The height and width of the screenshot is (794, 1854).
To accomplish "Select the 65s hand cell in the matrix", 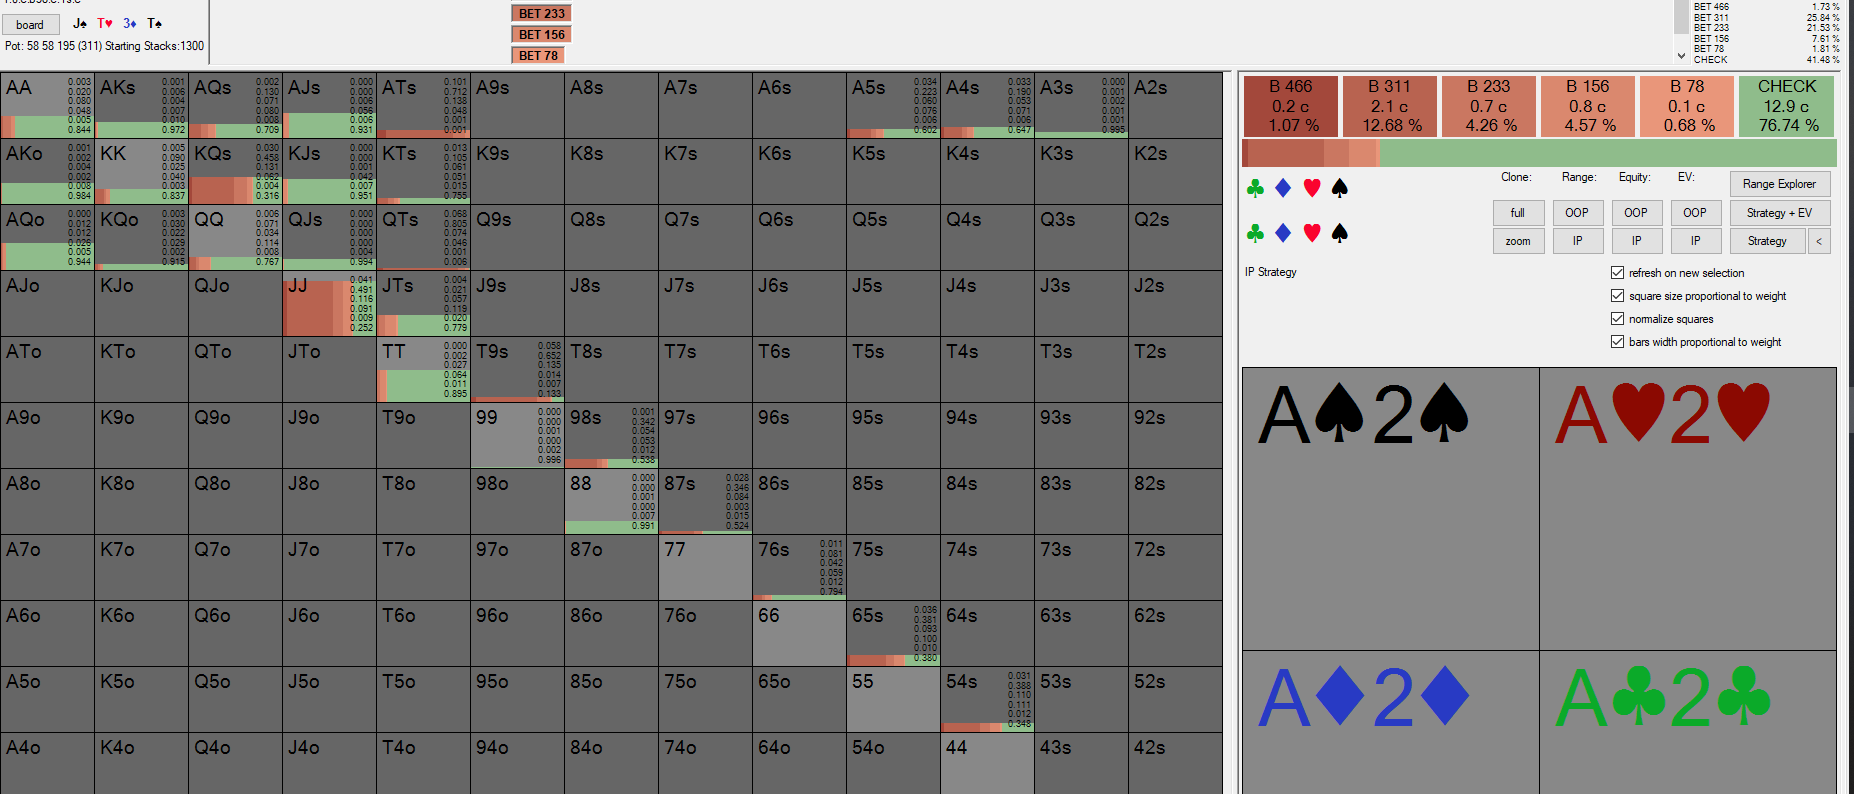I will 893,633.
